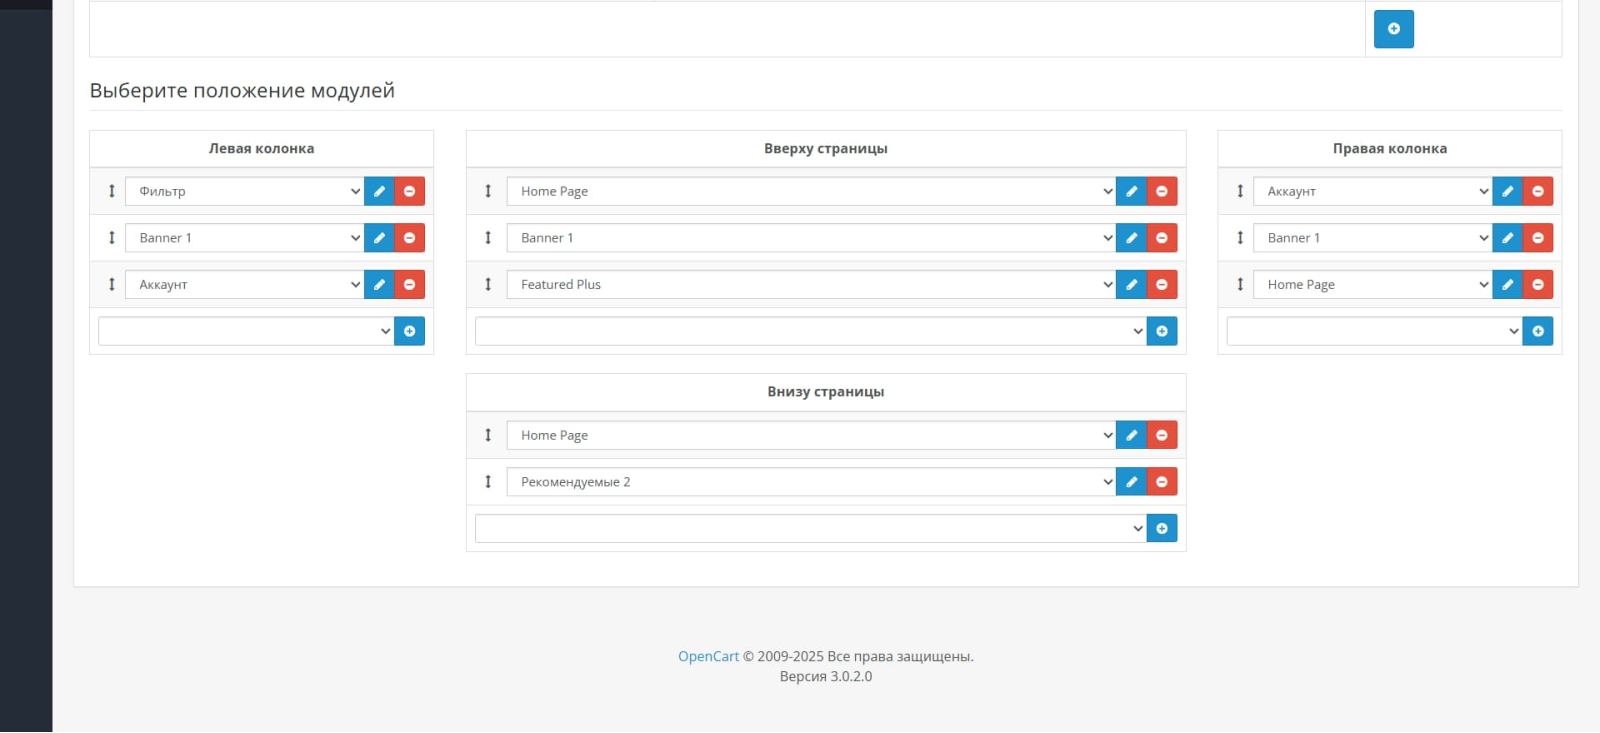The height and width of the screenshot is (733, 1600).
Task: Edit Home Page in Правая колонка
Action: (x=1507, y=285)
